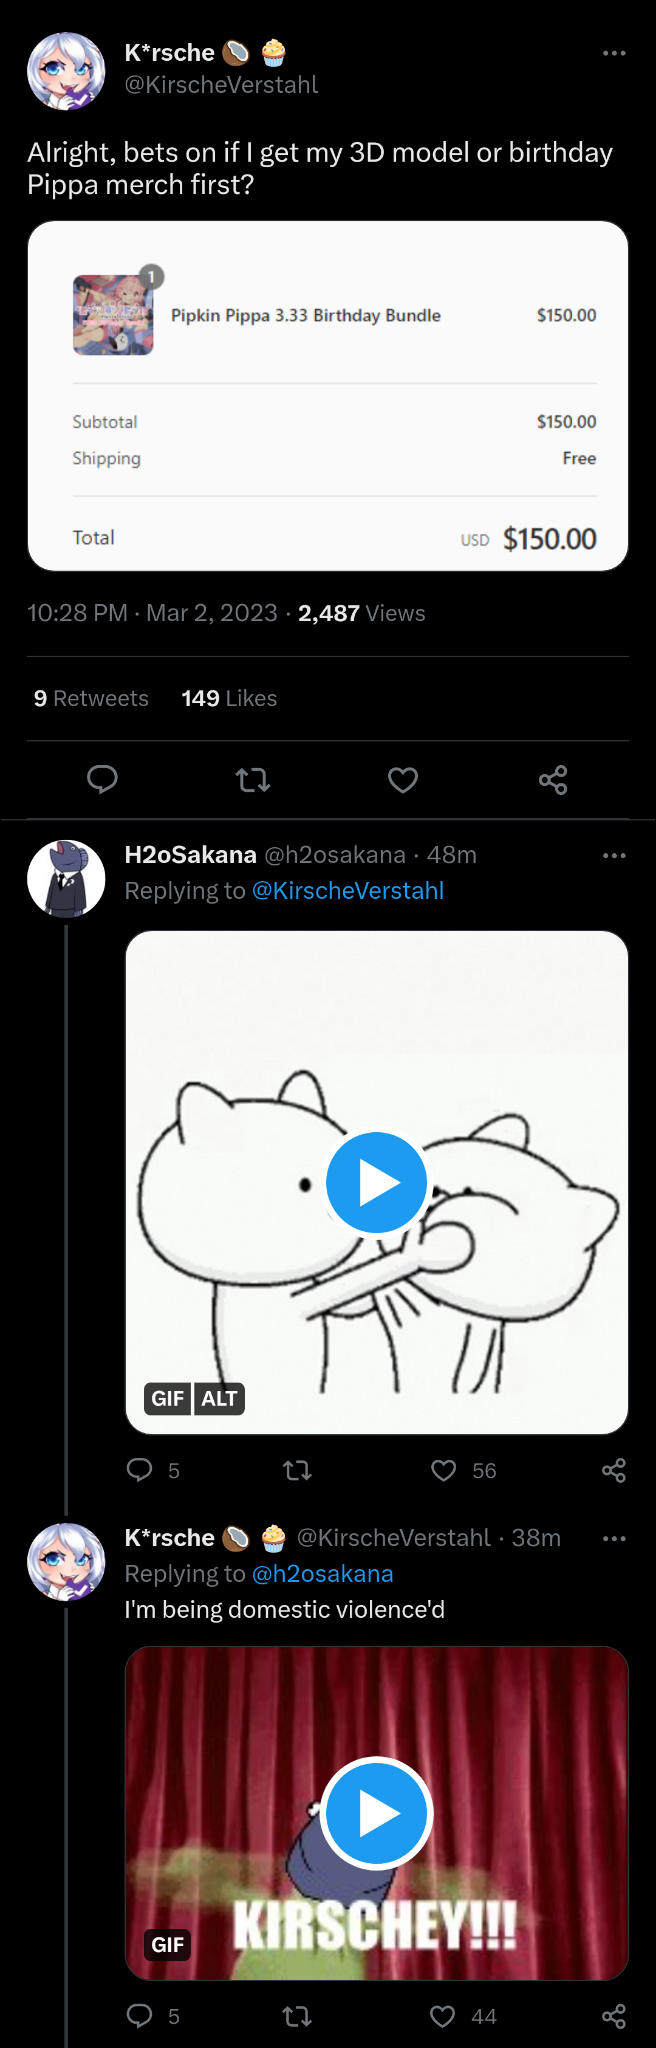This screenshot has width=656, height=2048.
Task: Open more options on H2oSakana's reply
Action: (x=614, y=855)
